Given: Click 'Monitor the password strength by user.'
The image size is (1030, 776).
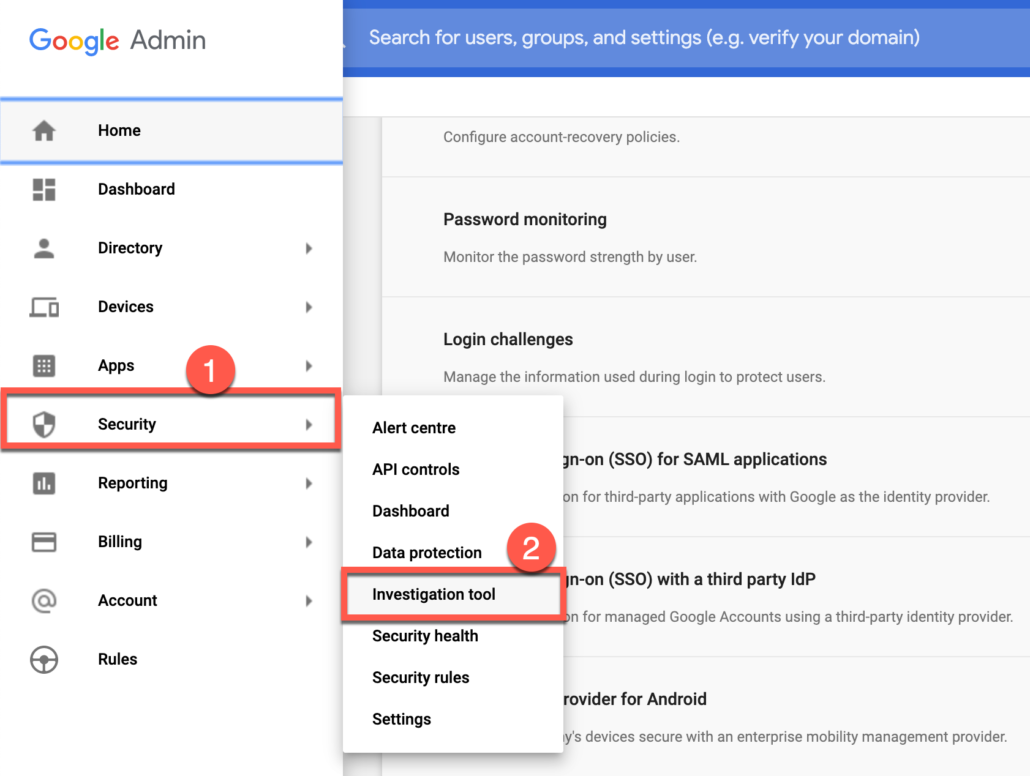Looking at the screenshot, I should (570, 257).
